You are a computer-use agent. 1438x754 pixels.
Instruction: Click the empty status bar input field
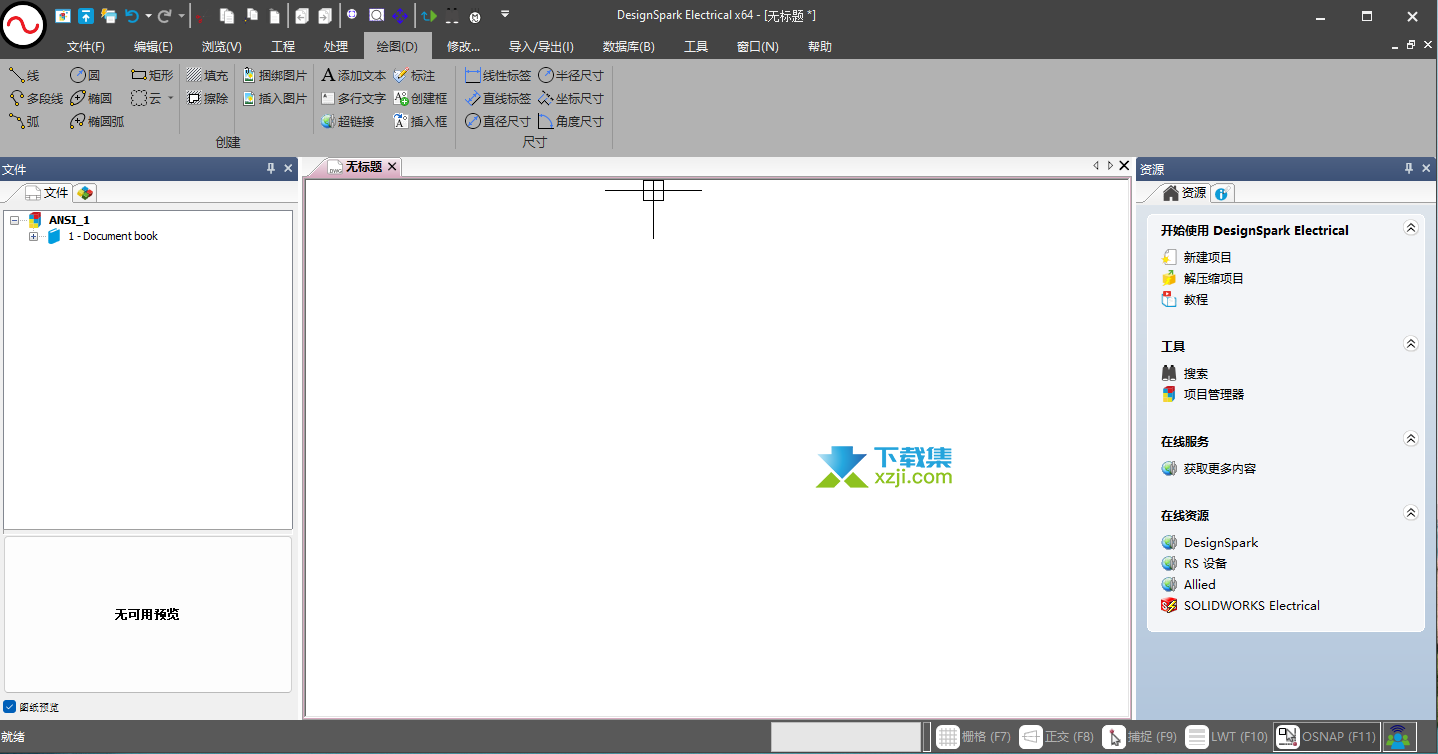pos(845,737)
